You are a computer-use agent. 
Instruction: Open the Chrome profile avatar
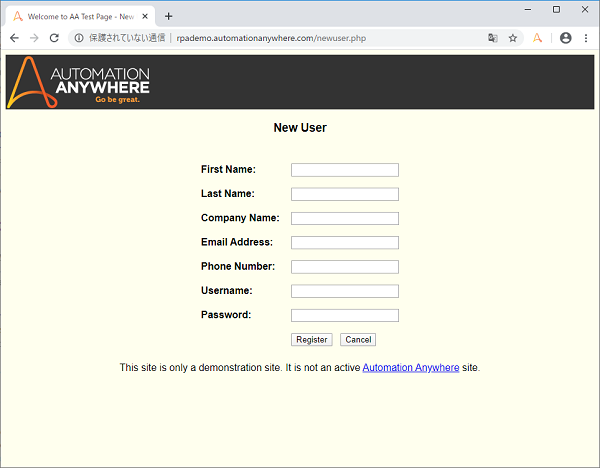coord(565,38)
